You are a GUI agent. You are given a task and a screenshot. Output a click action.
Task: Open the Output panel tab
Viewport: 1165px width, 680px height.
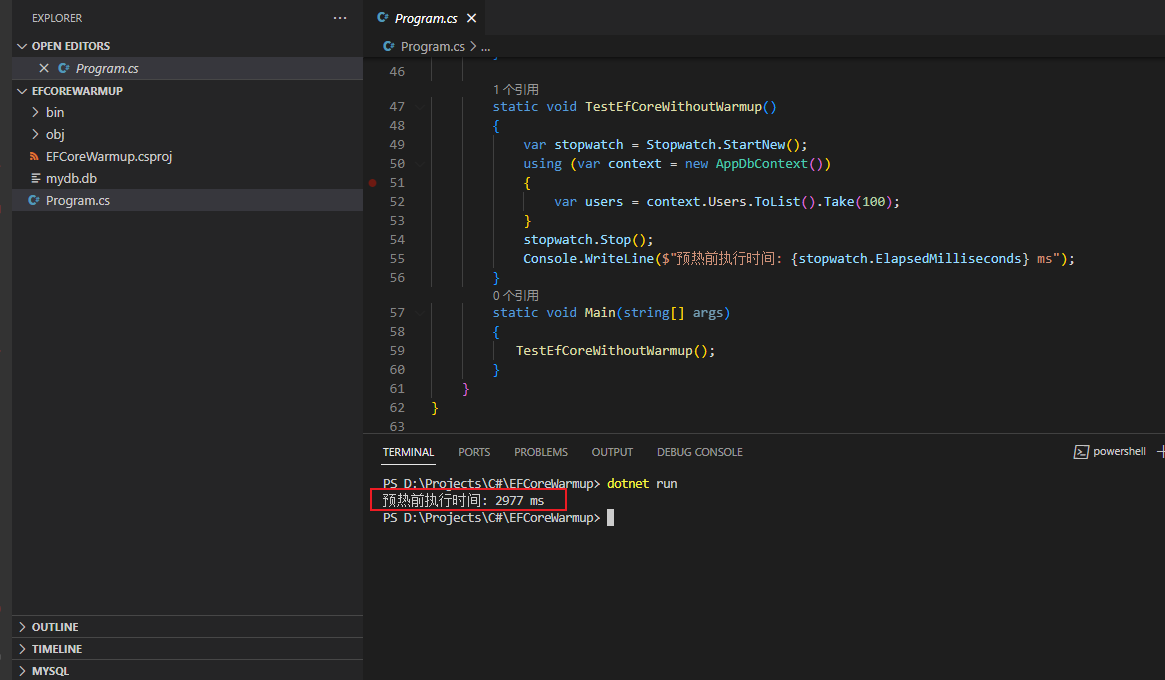pyautogui.click(x=612, y=452)
